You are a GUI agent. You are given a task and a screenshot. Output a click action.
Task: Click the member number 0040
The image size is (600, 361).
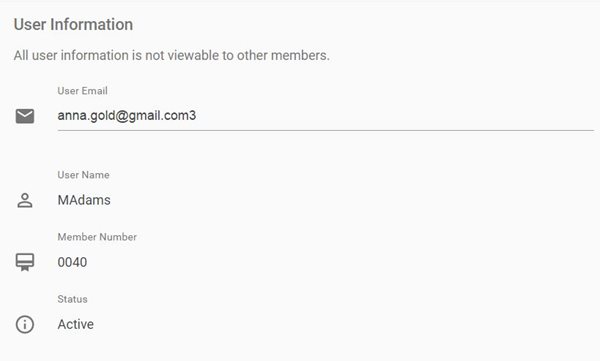tap(72, 262)
